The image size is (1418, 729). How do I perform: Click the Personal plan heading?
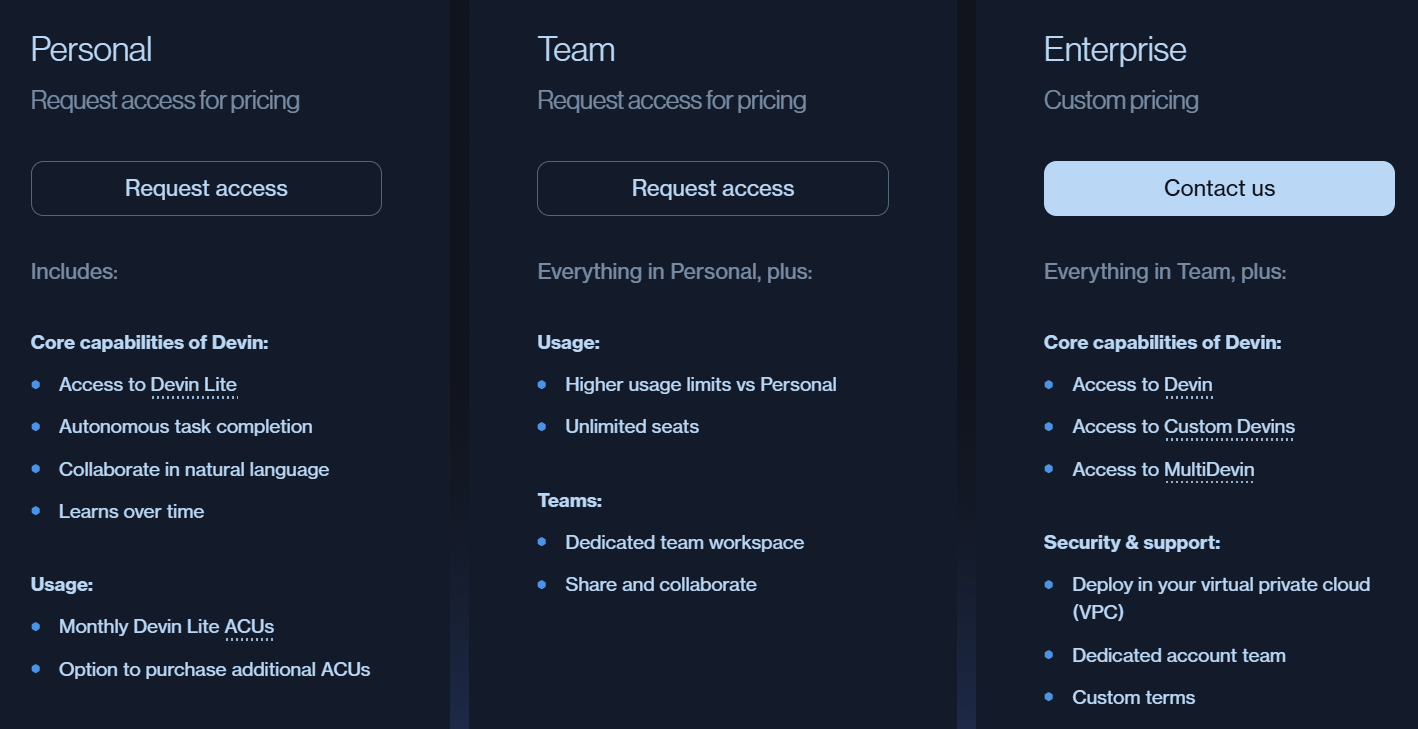(x=91, y=49)
